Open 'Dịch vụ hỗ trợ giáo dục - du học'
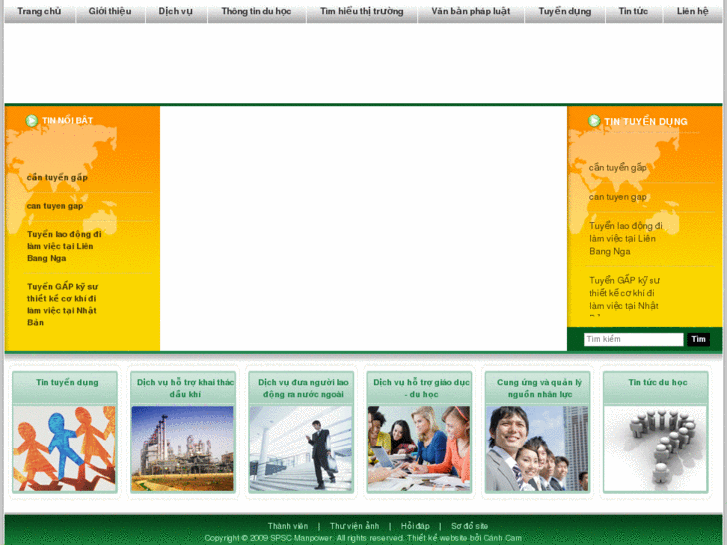 pos(421,388)
